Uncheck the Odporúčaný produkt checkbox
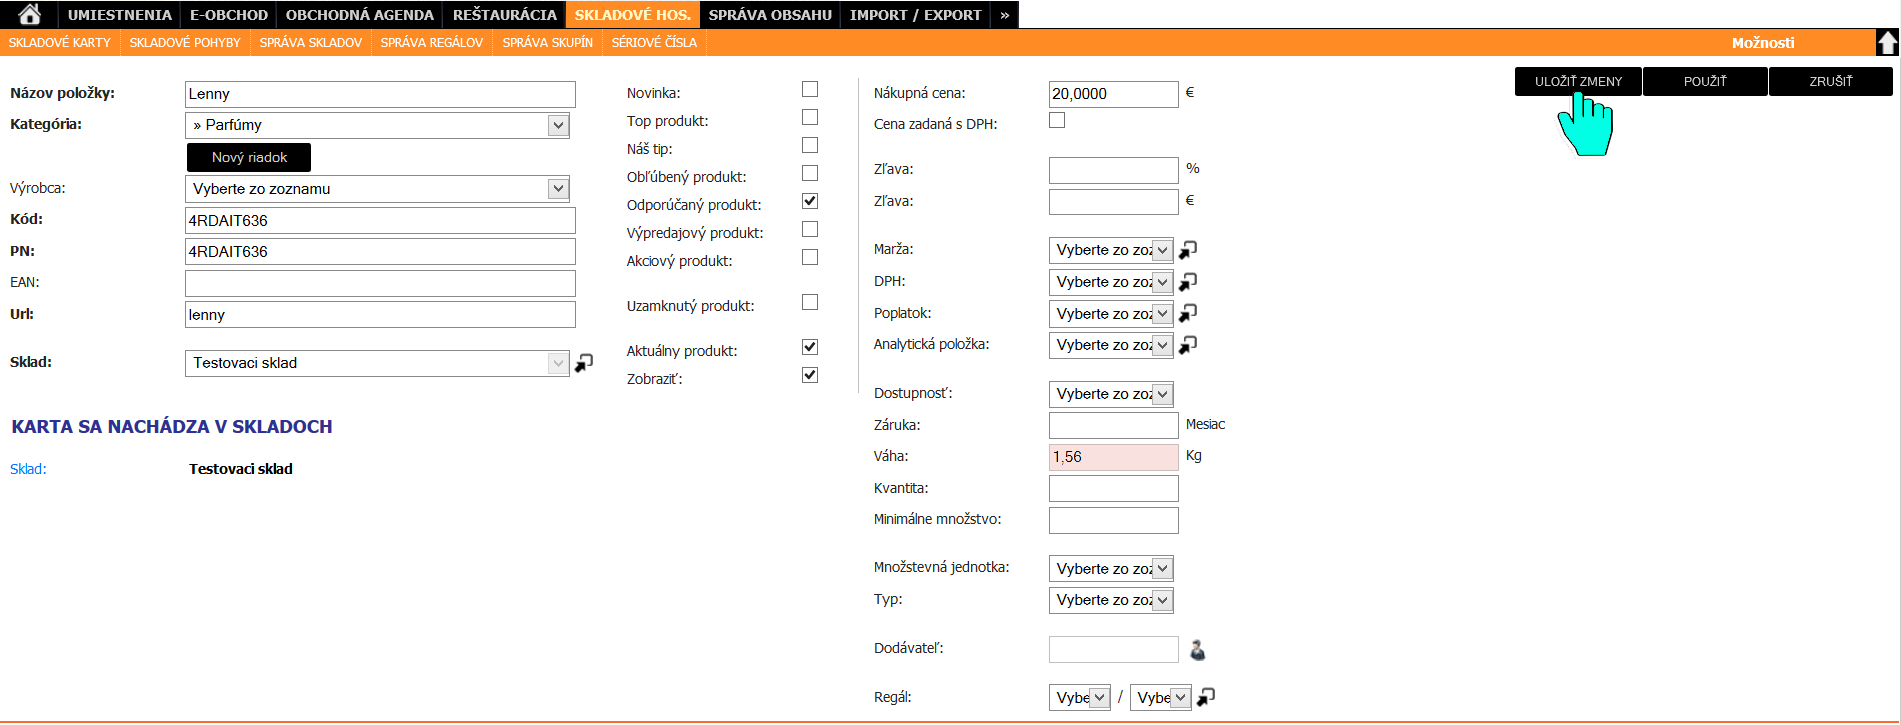Viewport: 1901px width, 725px height. [x=810, y=202]
